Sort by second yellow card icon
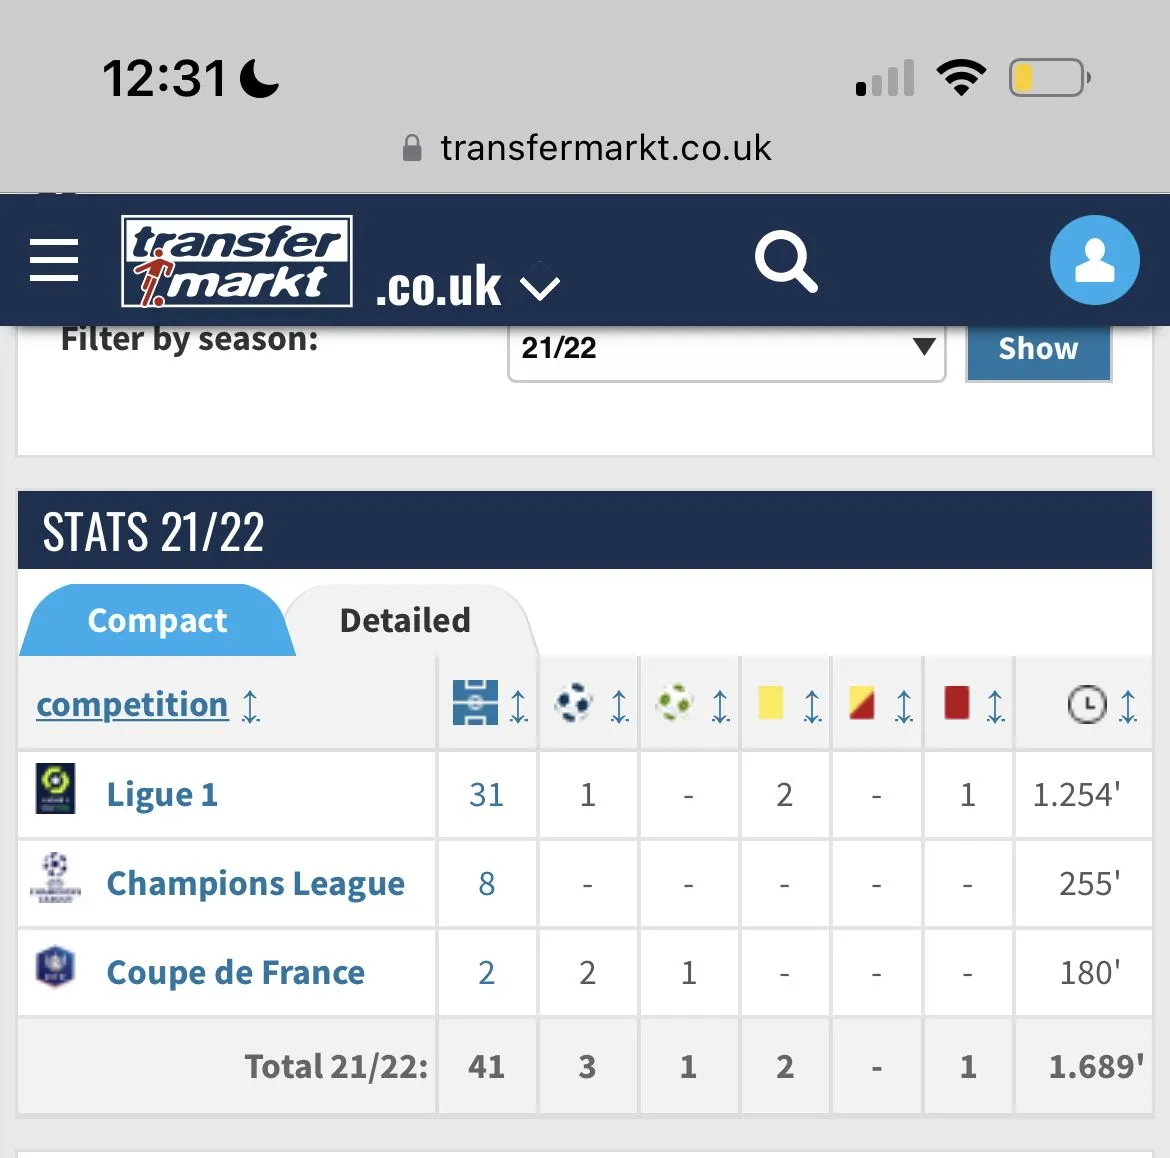 [x=862, y=703]
